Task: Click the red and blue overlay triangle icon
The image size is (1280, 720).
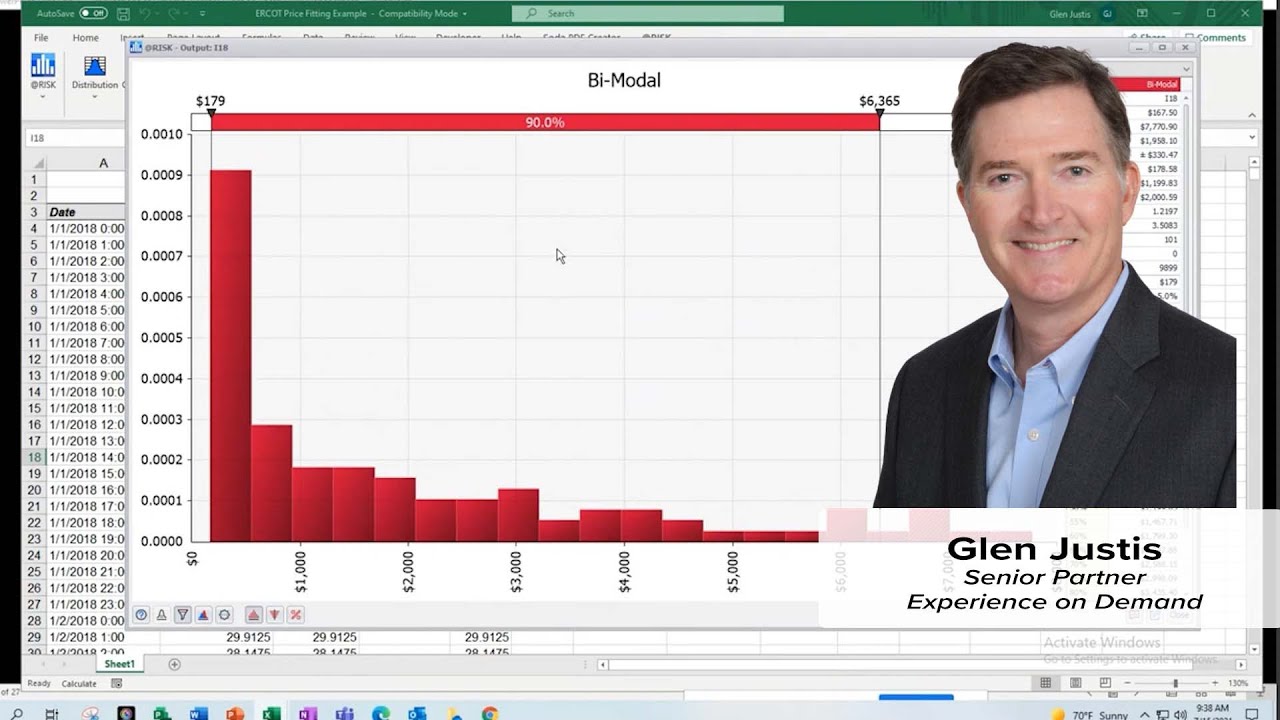Action: click(x=203, y=615)
